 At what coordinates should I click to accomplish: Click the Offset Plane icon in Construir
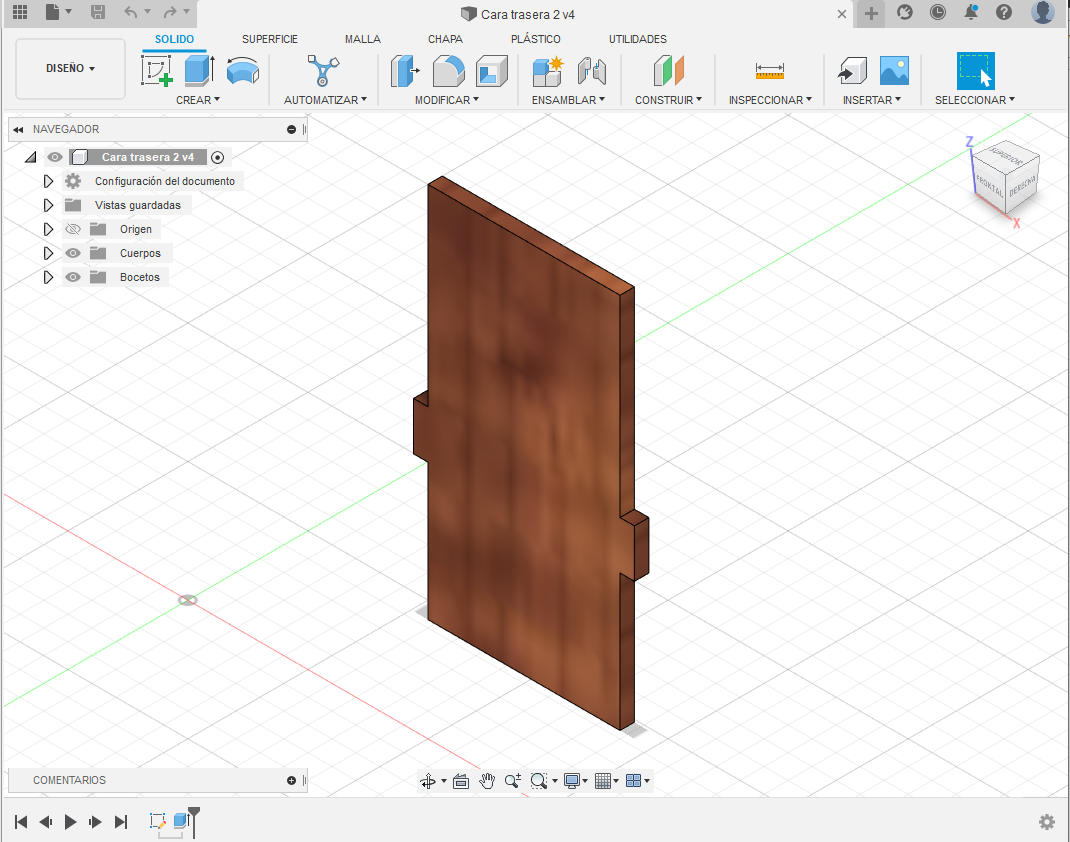tap(668, 71)
